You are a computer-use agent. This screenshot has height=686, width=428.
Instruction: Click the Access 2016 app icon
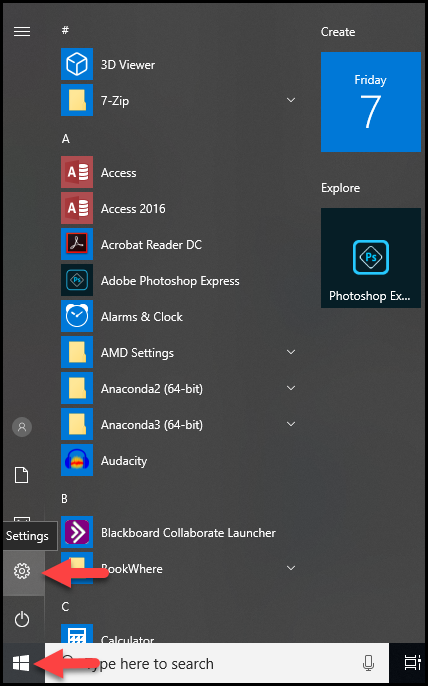pyautogui.click(x=77, y=208)
